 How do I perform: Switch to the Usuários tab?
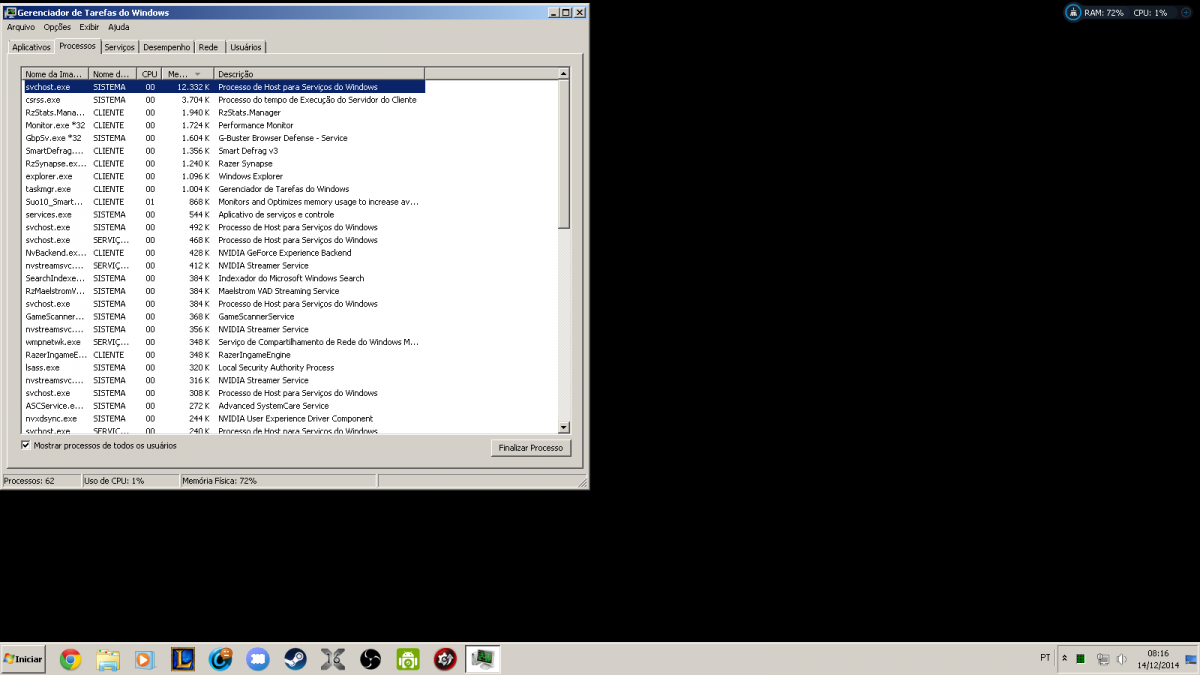[245, 47]
